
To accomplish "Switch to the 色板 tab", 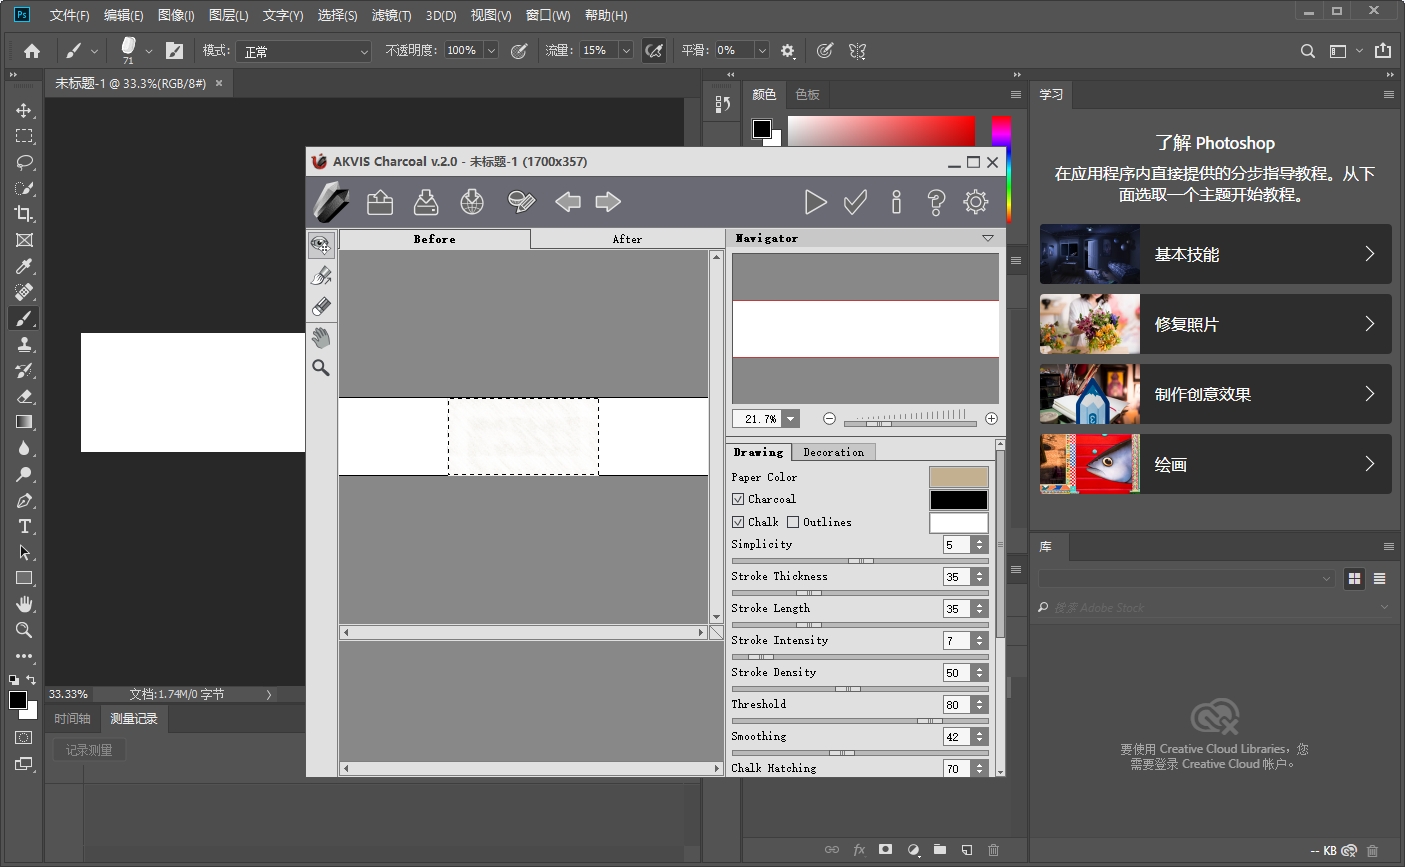I will [807, 94].
